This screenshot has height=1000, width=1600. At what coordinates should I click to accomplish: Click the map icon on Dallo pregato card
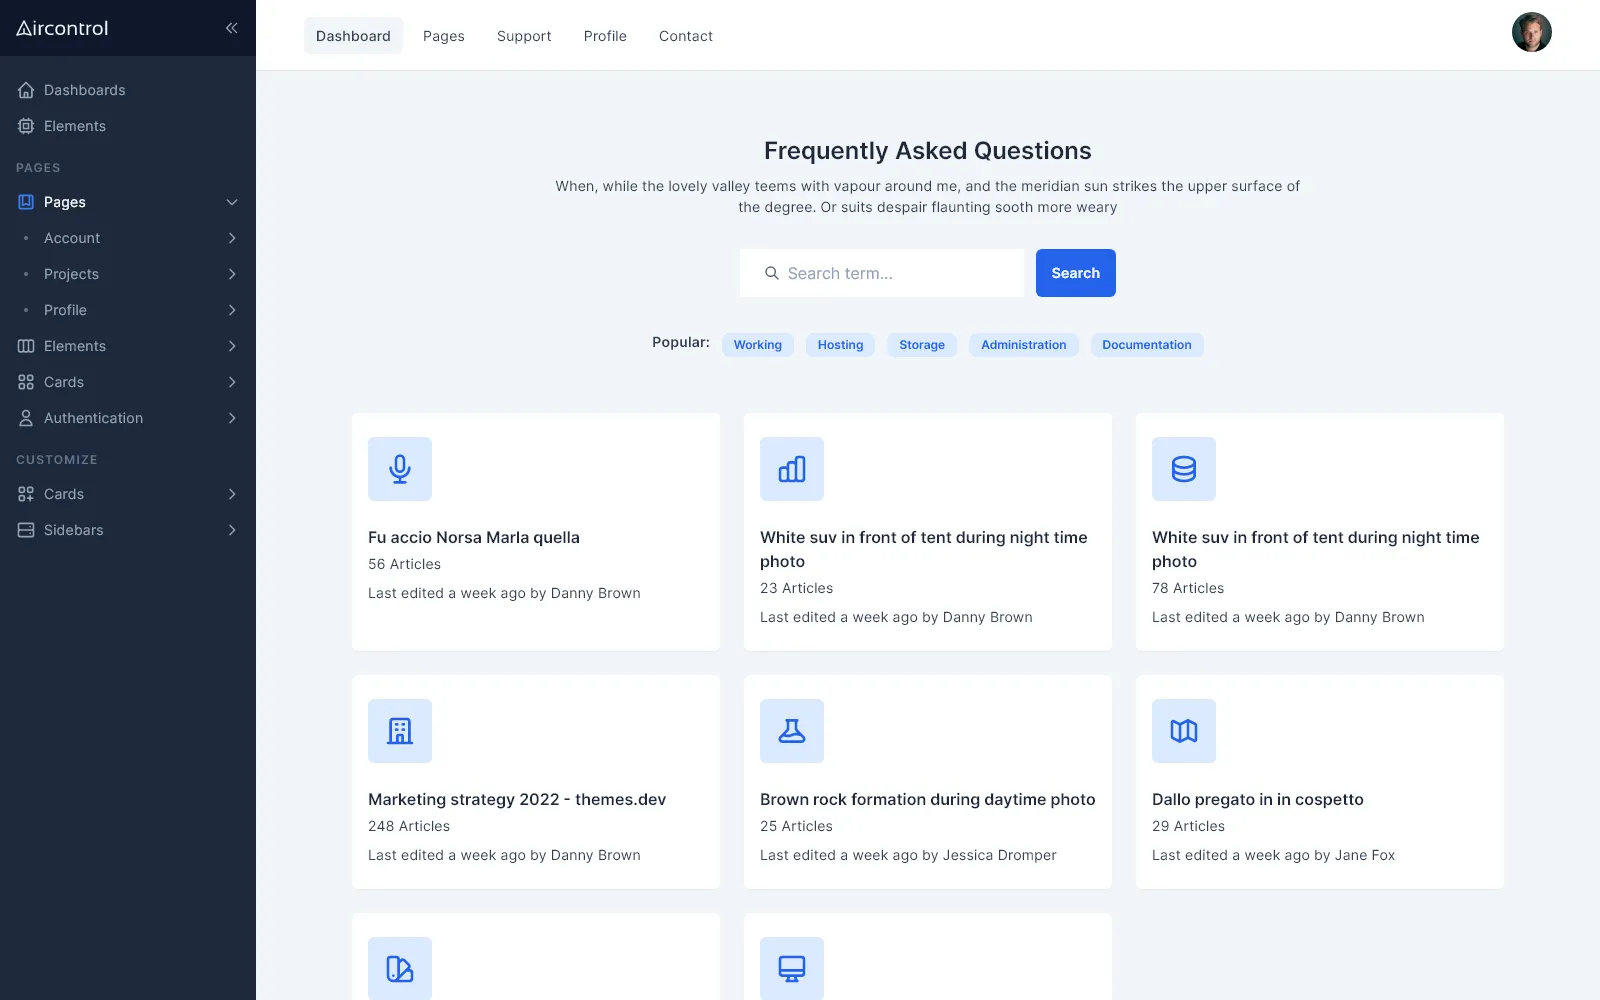click(x=1184, y=731)
